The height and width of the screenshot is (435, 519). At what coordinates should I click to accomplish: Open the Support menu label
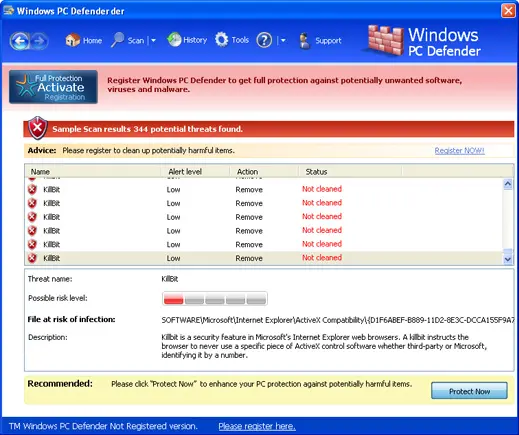(328, 41)
